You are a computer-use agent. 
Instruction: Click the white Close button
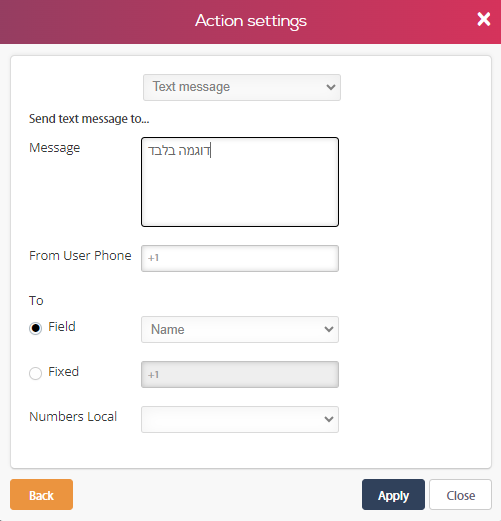pos(461,495)
